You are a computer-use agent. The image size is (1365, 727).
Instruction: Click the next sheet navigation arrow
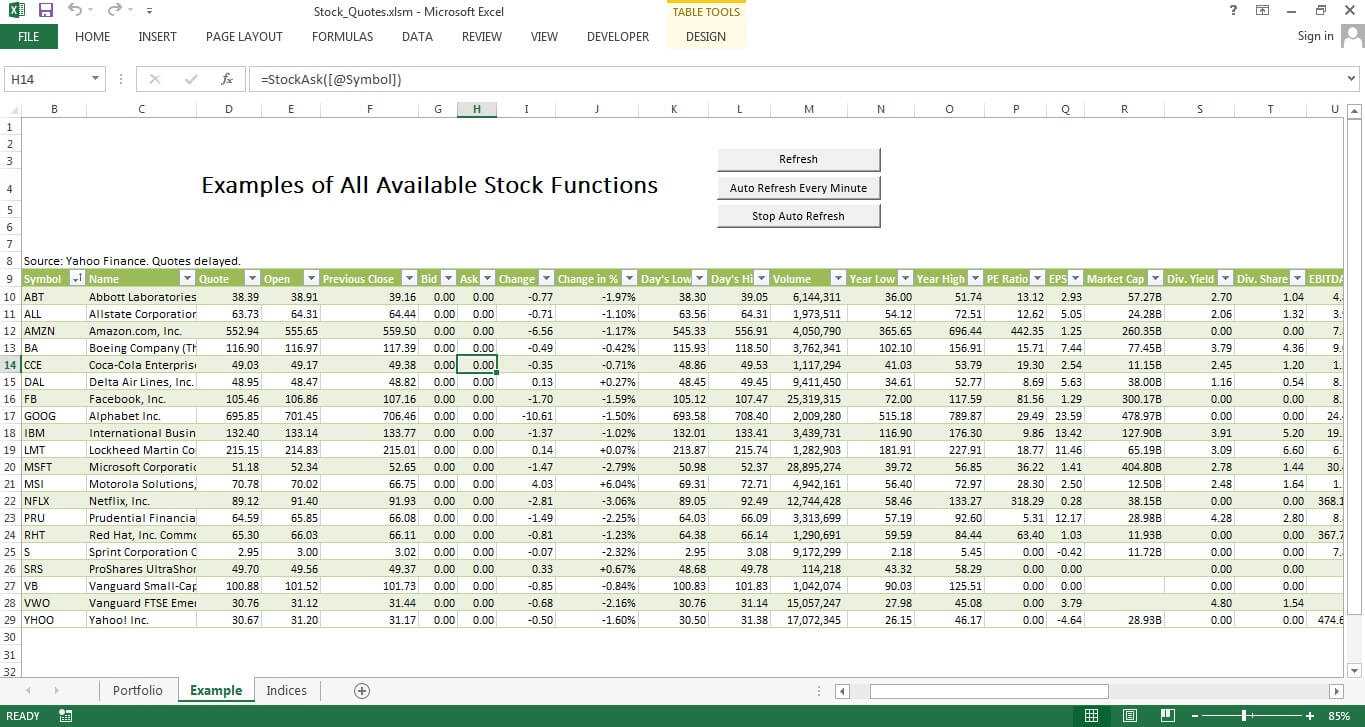[x=56, y=690]
